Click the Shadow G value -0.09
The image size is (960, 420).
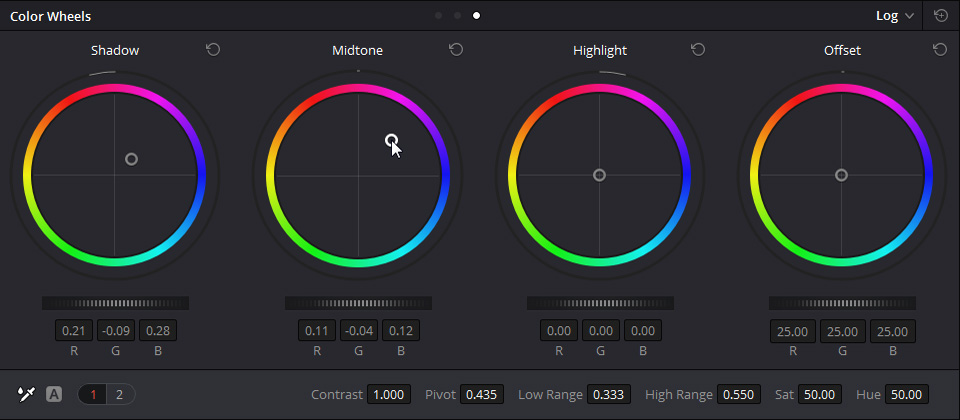[x=116, y=331]
